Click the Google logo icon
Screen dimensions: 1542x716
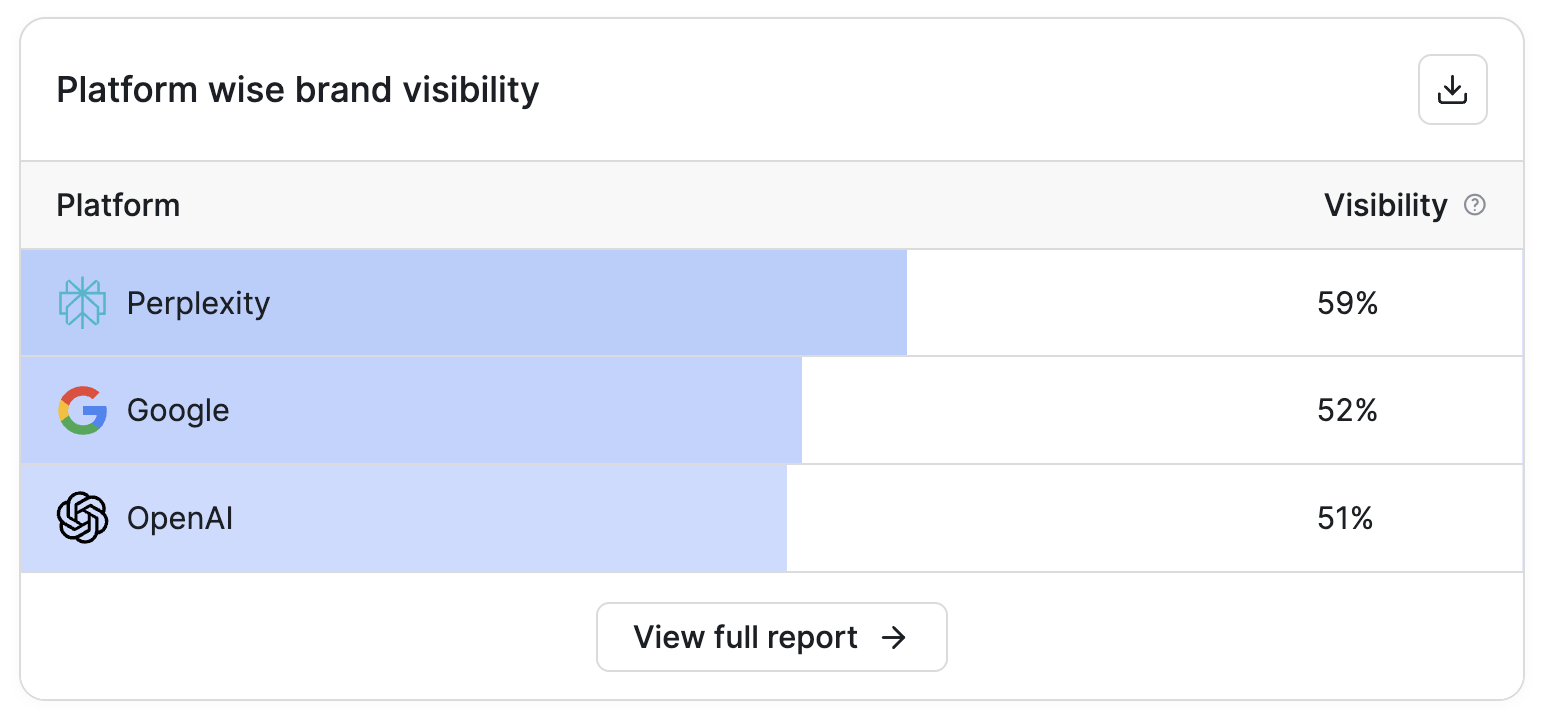[x=82, y=410]
